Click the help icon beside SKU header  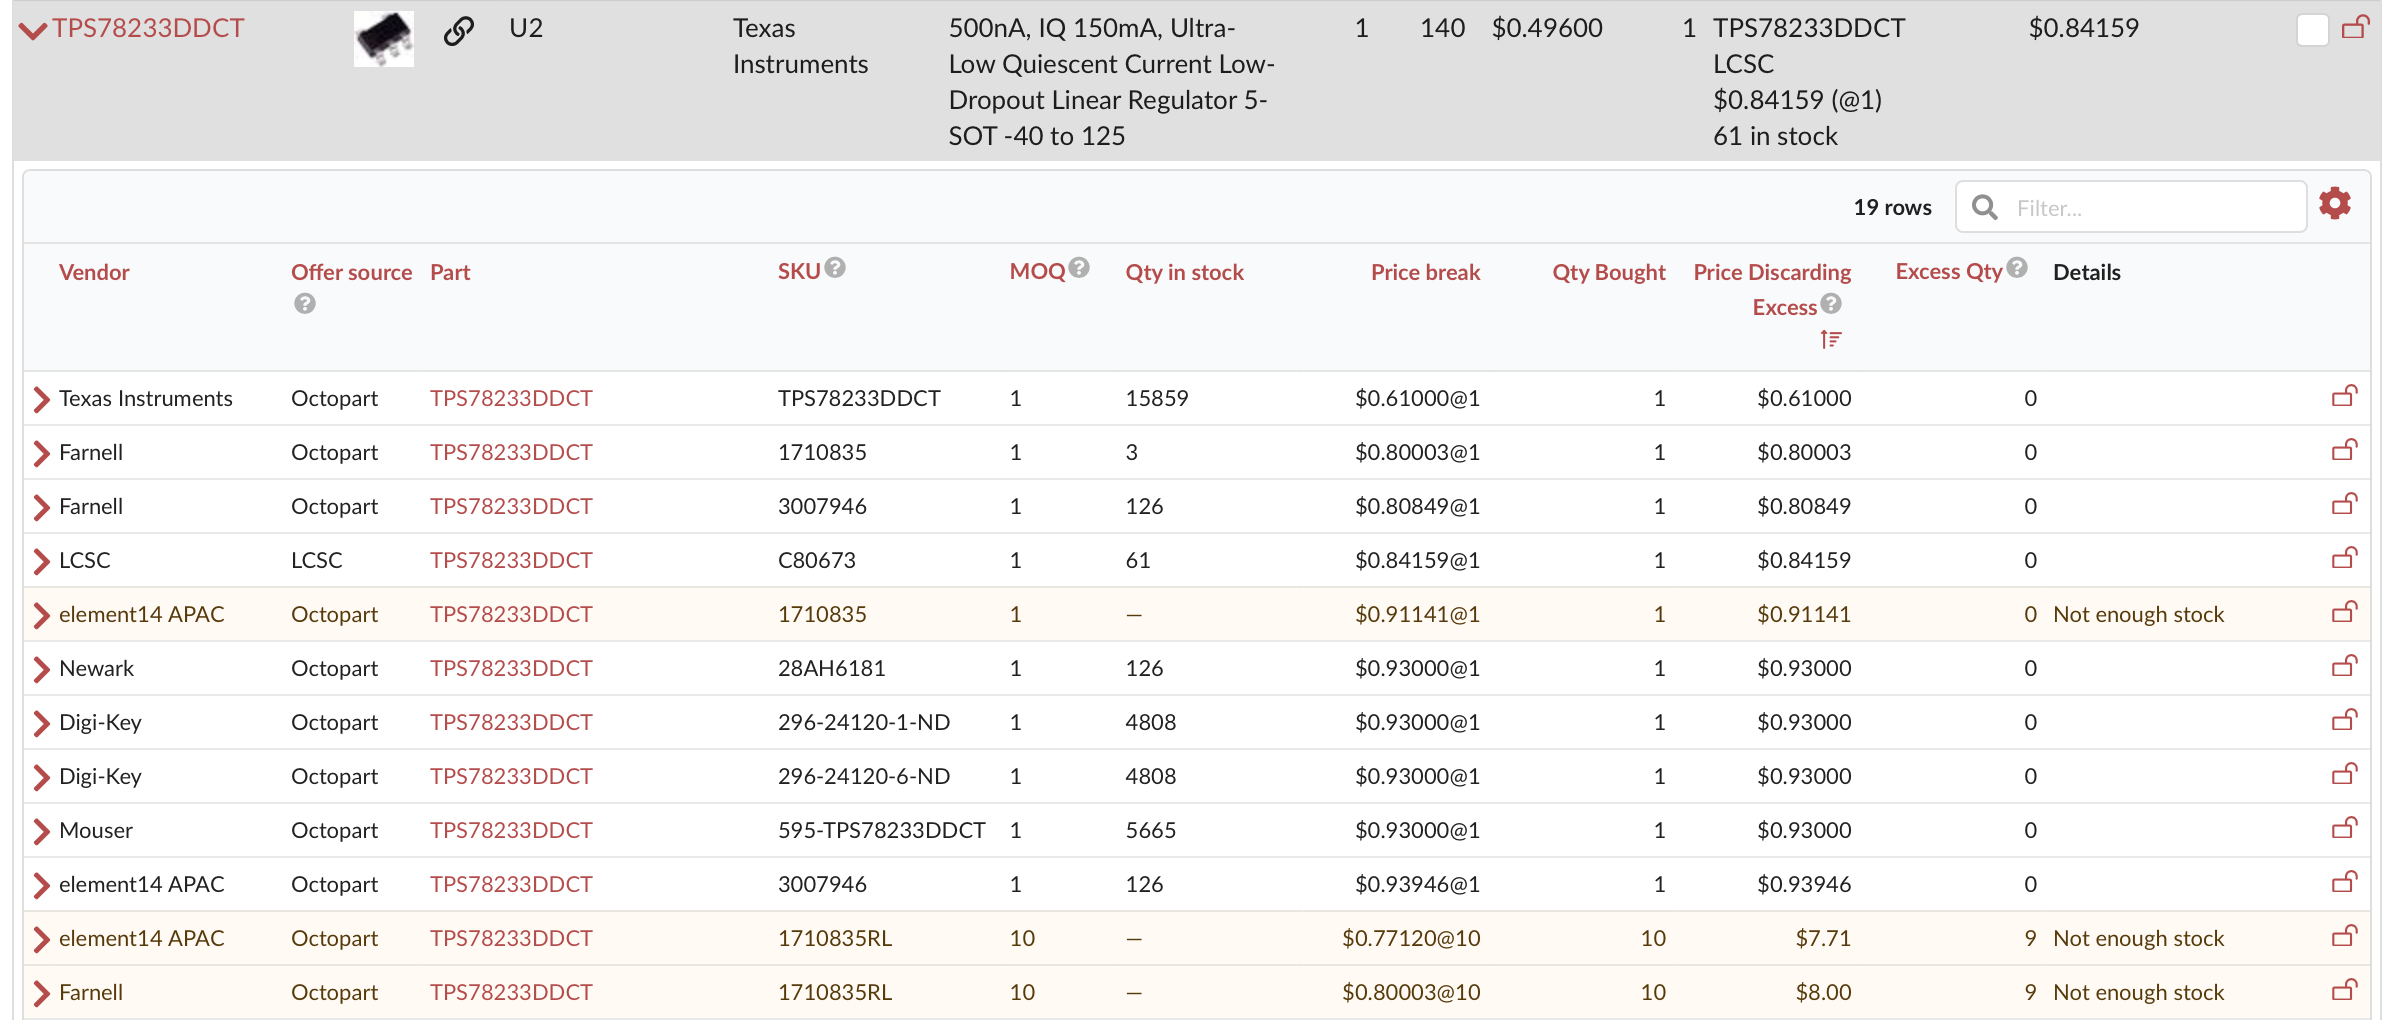pyautogui.click(x=836, y=268)
